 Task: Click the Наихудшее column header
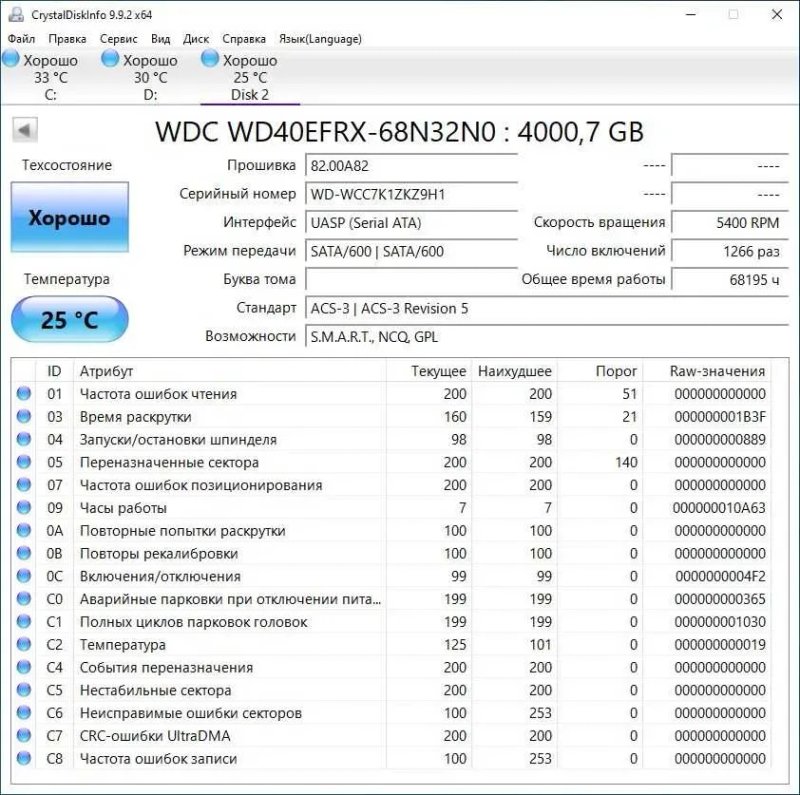pos(514,371)
